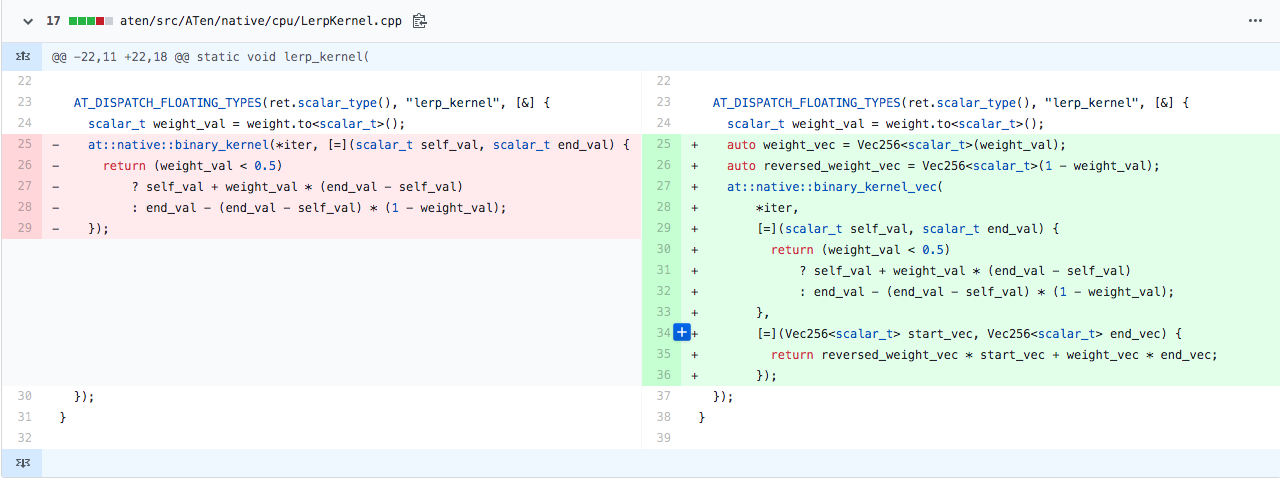Click the 17 changes count
This screenshot has height=481, width=1280.
pyautogui.click(x=54, y=20)
